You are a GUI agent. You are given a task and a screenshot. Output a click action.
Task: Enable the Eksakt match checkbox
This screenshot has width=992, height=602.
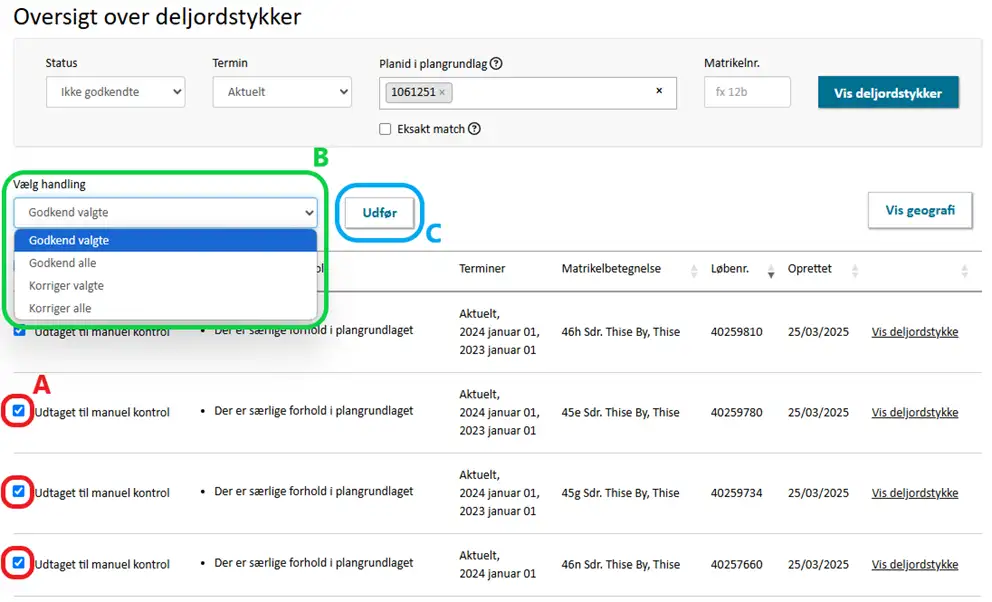[x=385, y=129]
